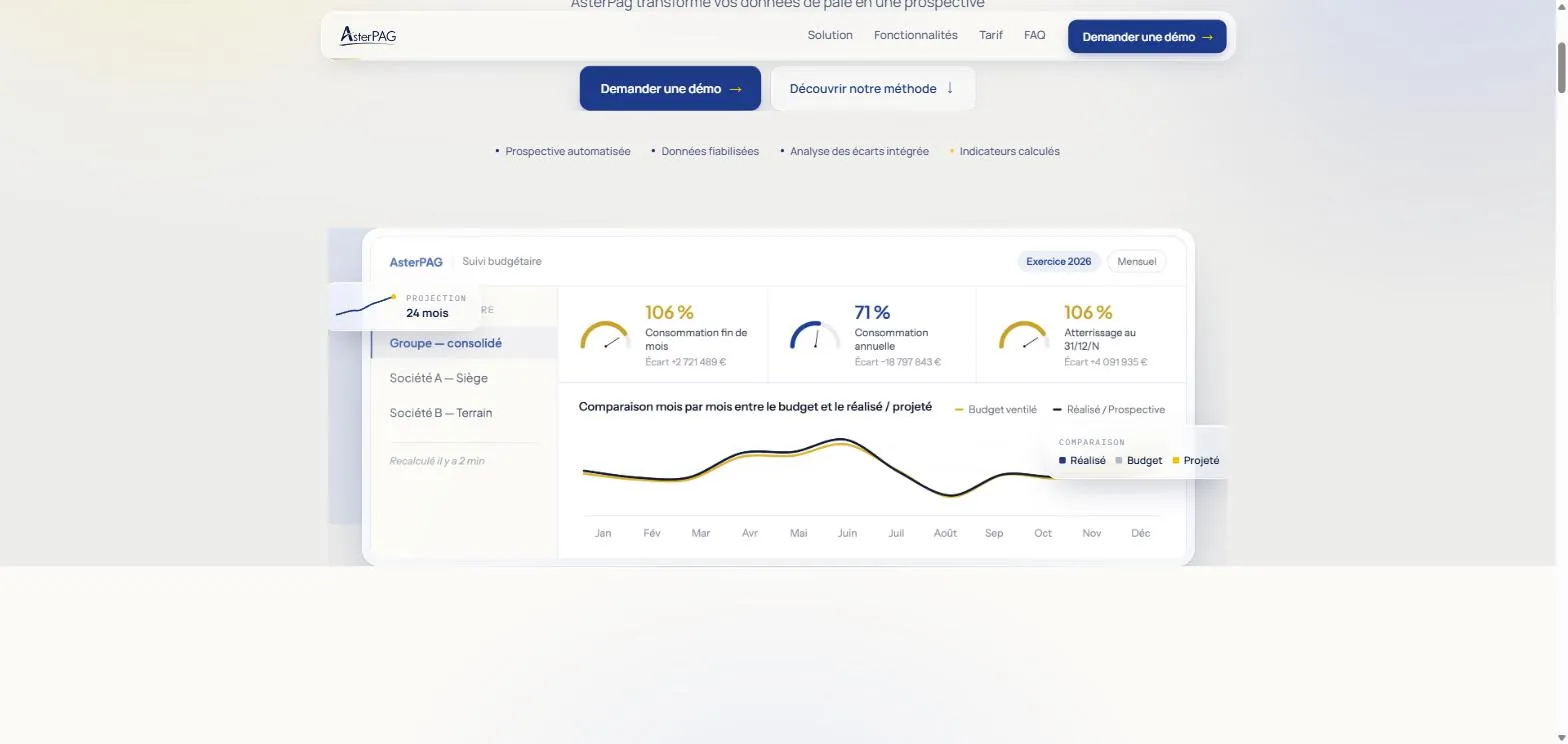1568x744 pixels.
Task: Click Recalculé il y a 2 min
Action: [437, 461]
